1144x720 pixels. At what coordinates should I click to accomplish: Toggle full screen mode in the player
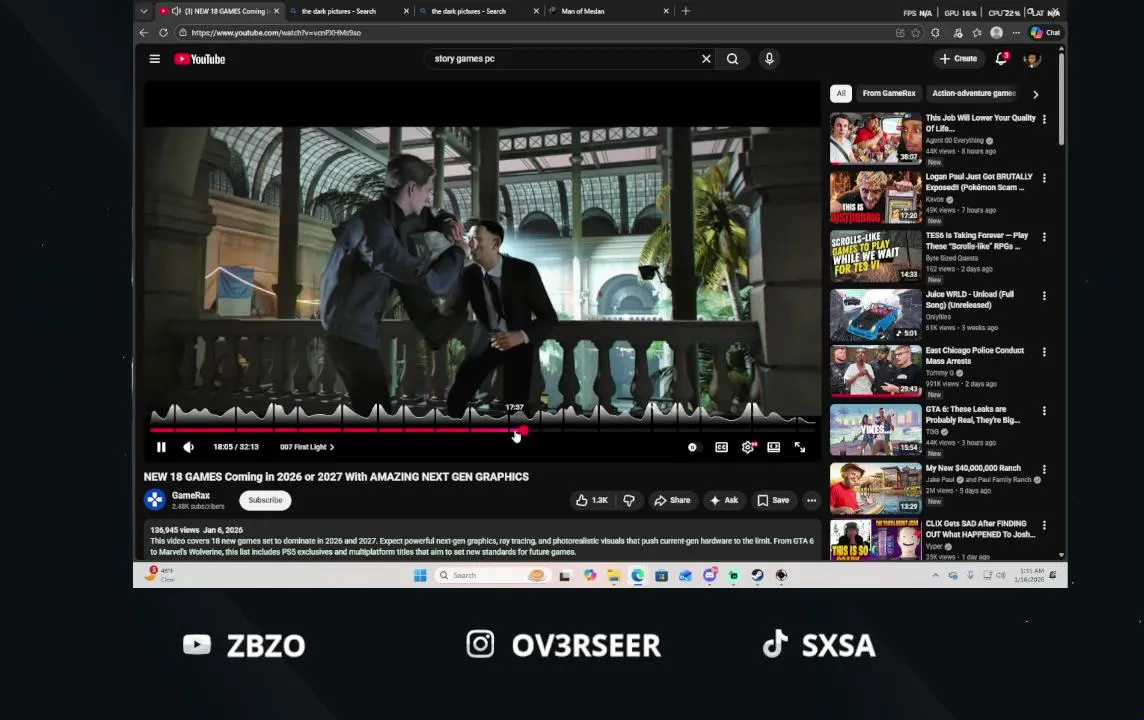click(x=800, y=447)
